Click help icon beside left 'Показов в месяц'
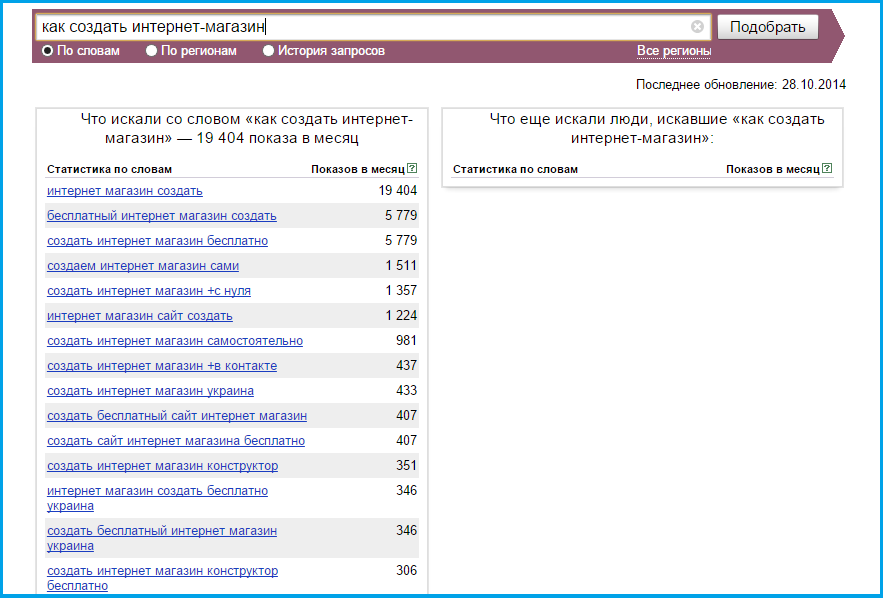Image resolution: width=883 pixels, height=598 pixels. (x=412, y=169)
